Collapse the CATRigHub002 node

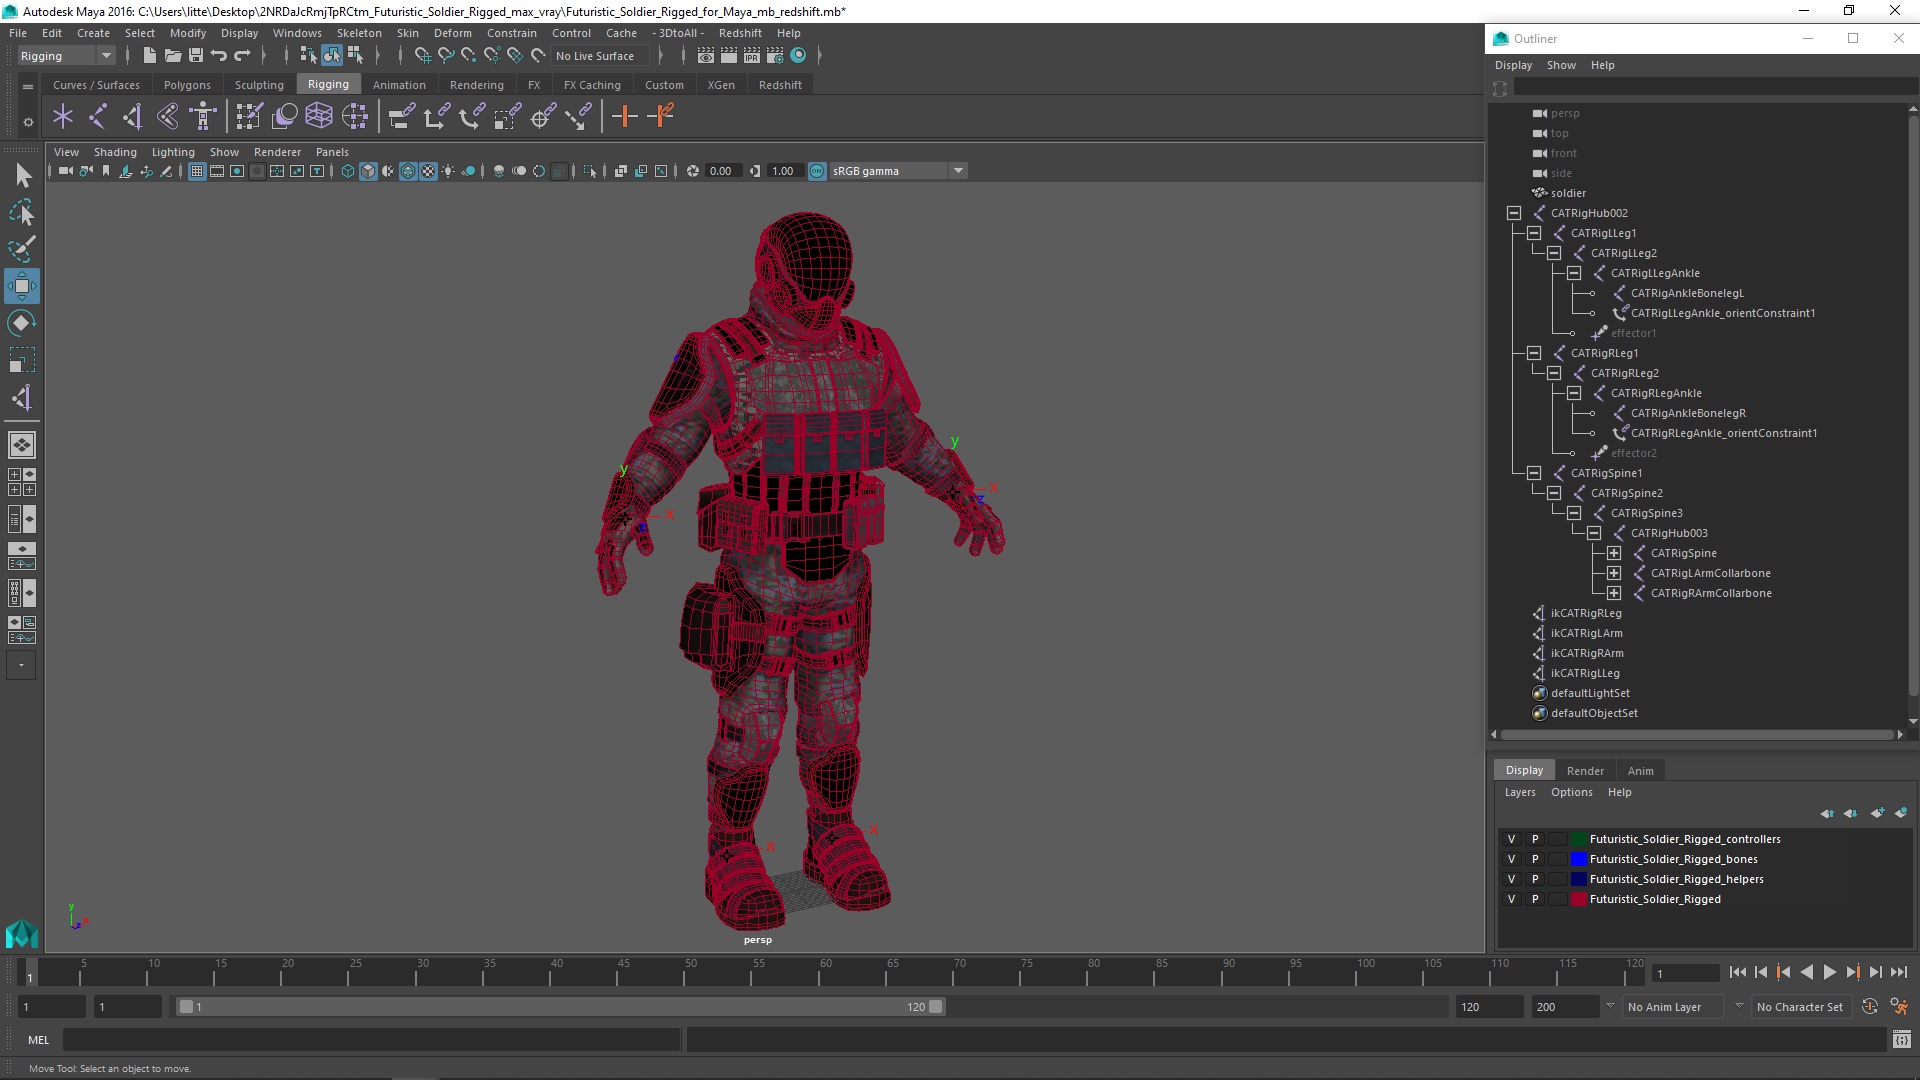[x=1514, y=213]
